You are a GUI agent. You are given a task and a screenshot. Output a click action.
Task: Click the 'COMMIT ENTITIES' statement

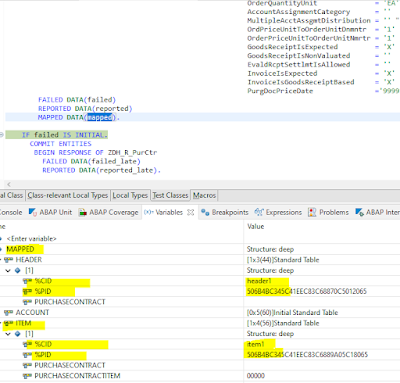tap(60, 144)
